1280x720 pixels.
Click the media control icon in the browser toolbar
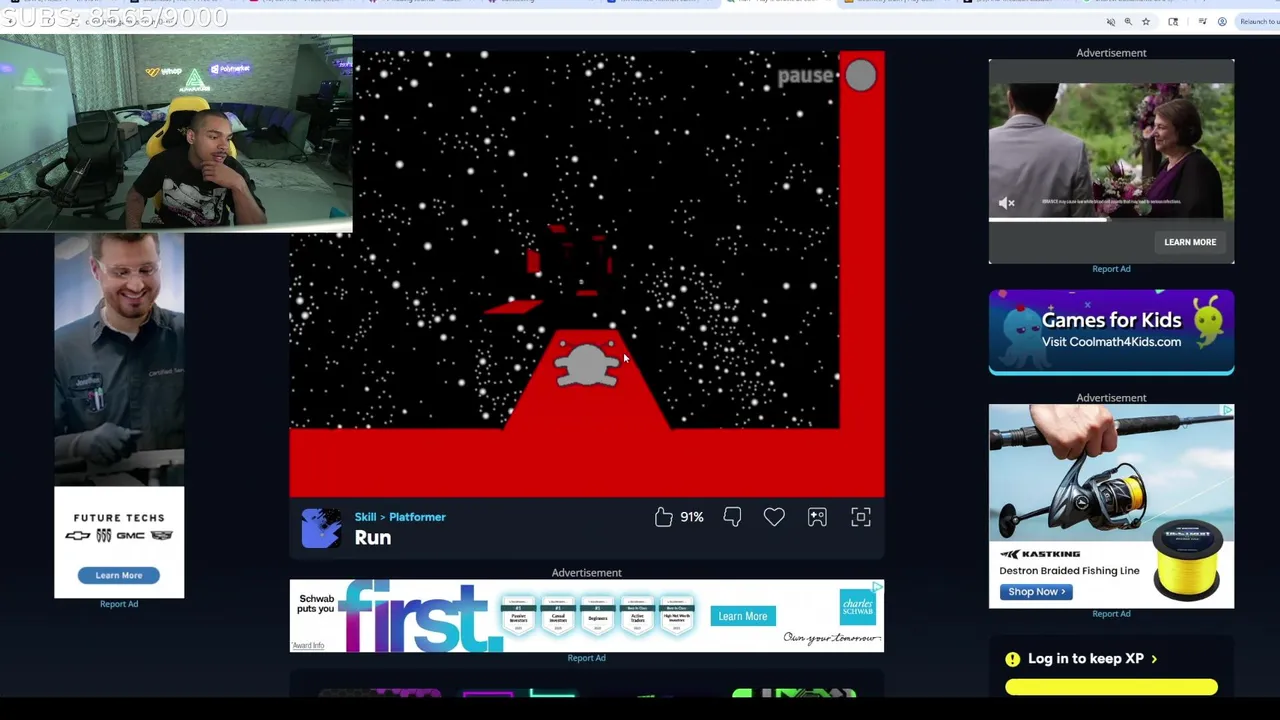tap(1203, 21)
